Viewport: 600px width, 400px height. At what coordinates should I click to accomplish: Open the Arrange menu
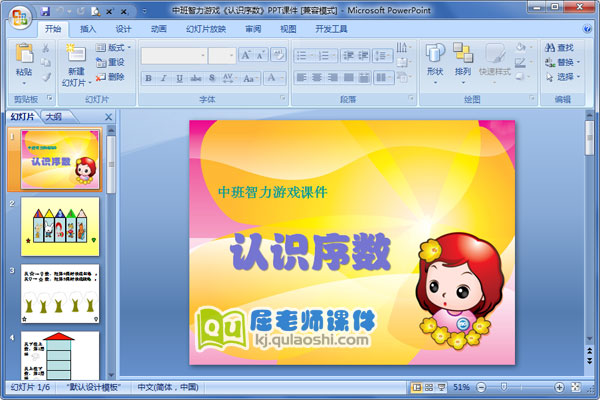463,63
